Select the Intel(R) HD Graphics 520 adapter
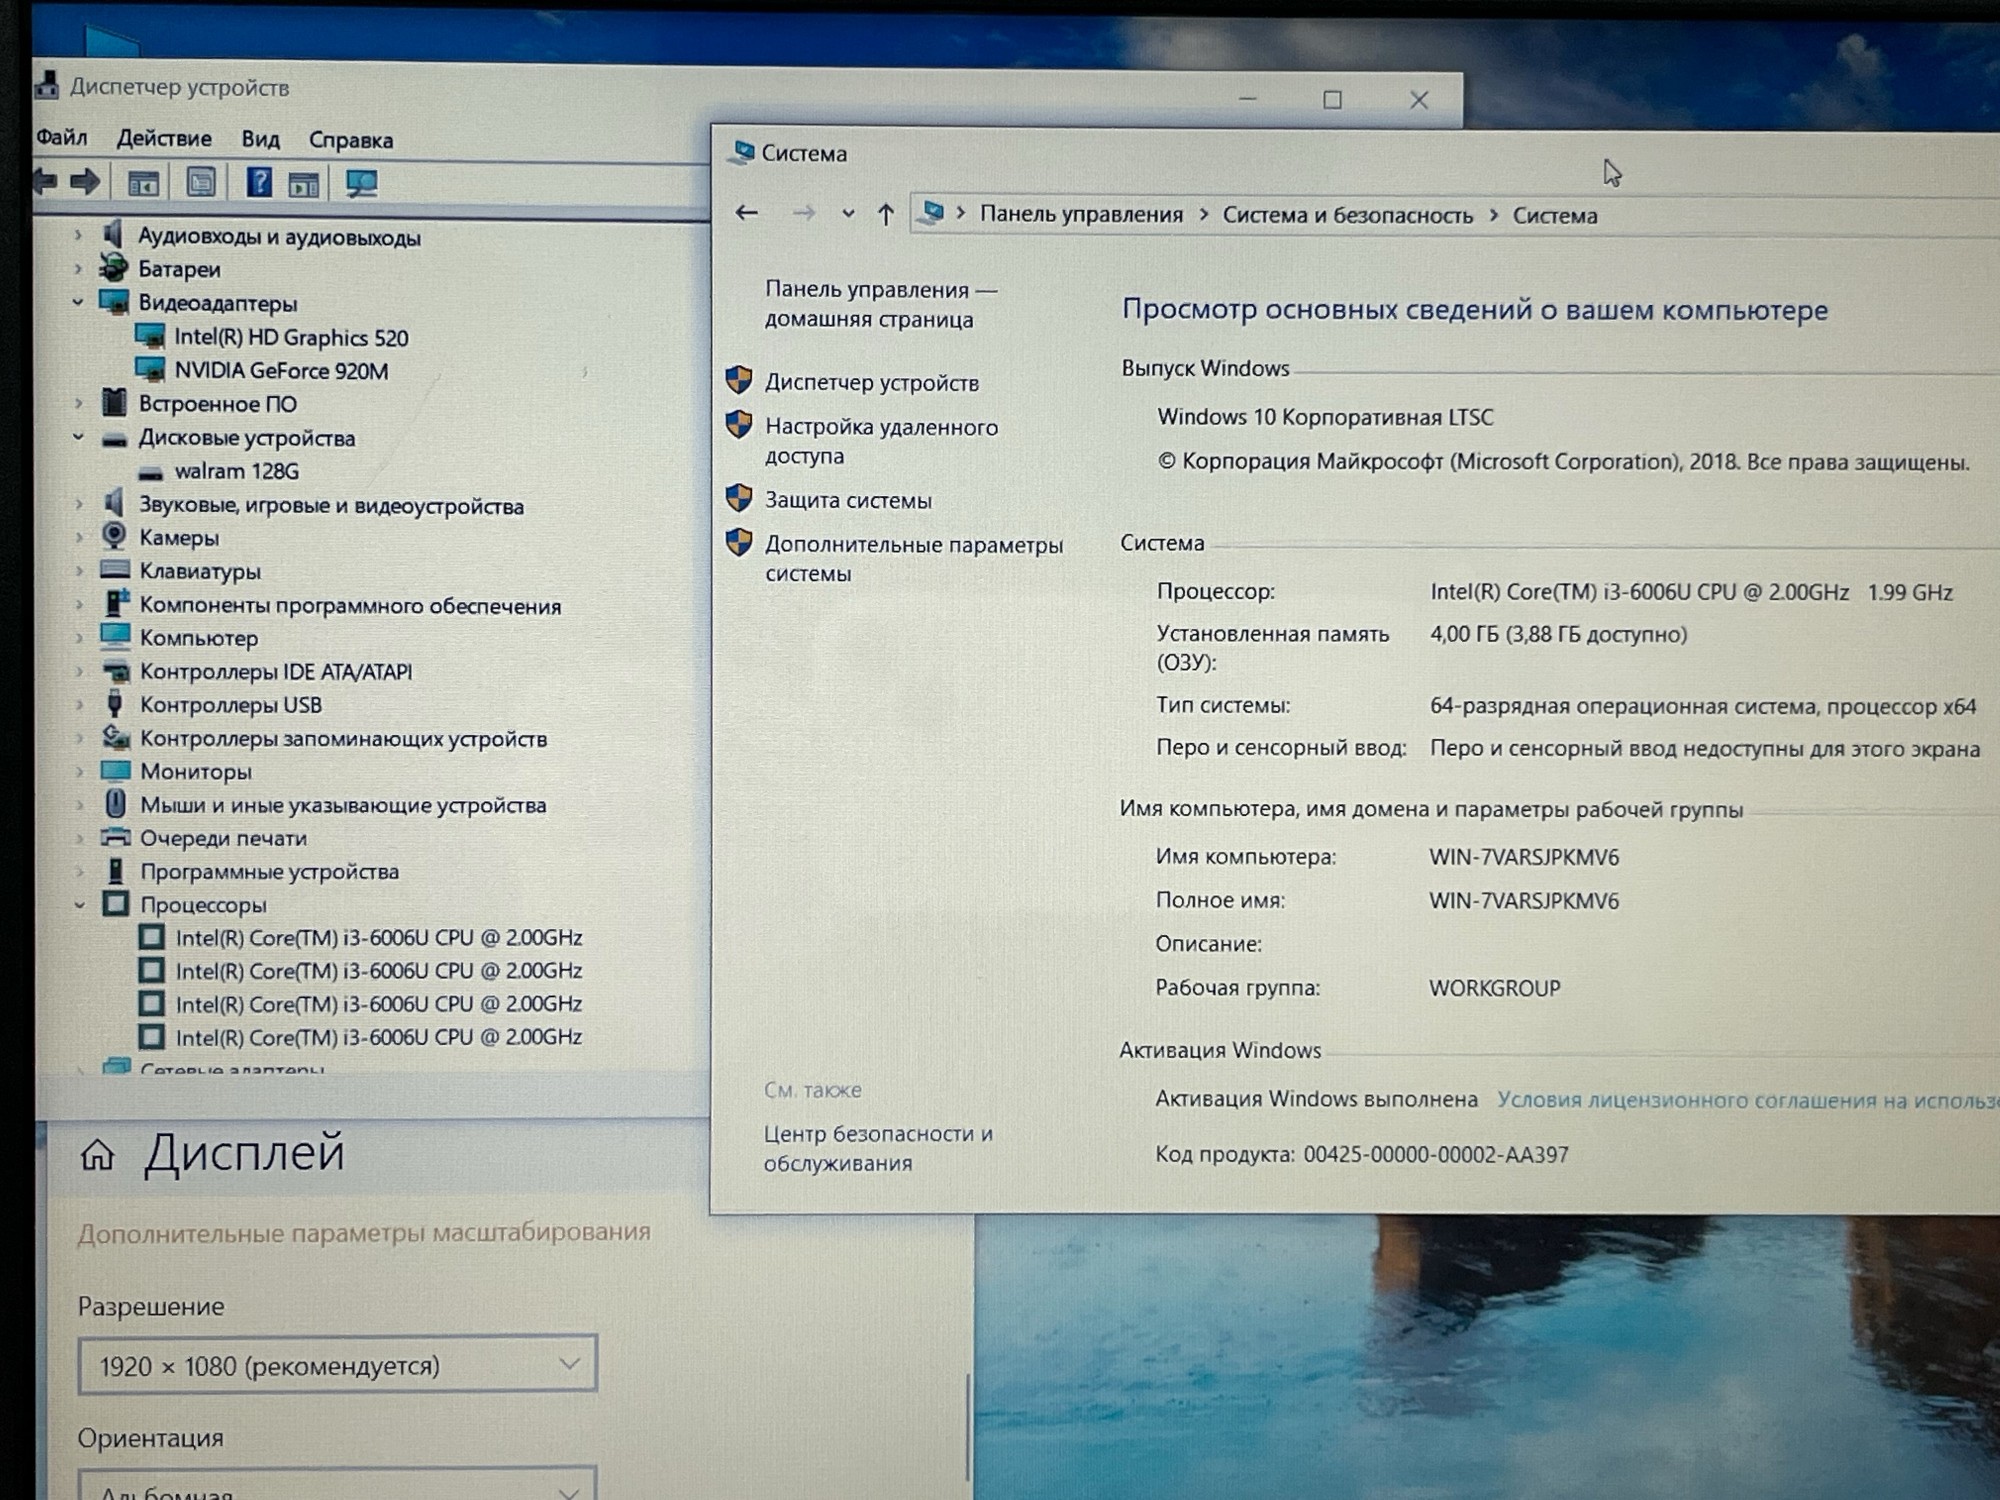 [291, 337]
